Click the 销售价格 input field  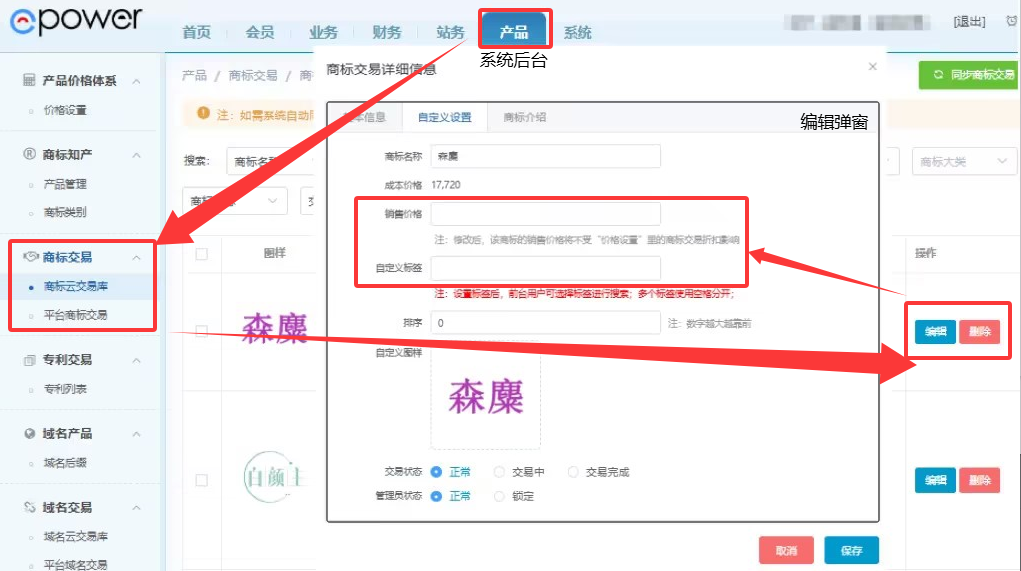[x=546, y=214]
